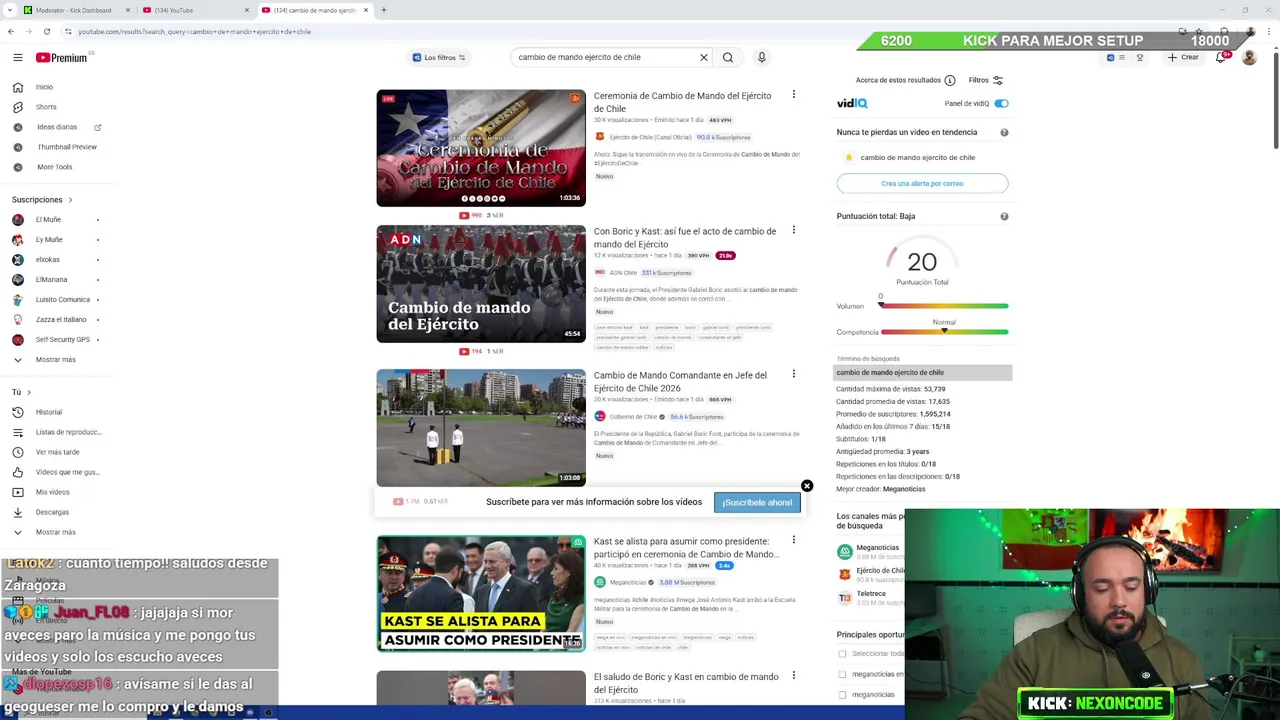Open Ceremonia de Cambio de Mando thumbnail
The image size is (1280, 720).
(481, 148)
